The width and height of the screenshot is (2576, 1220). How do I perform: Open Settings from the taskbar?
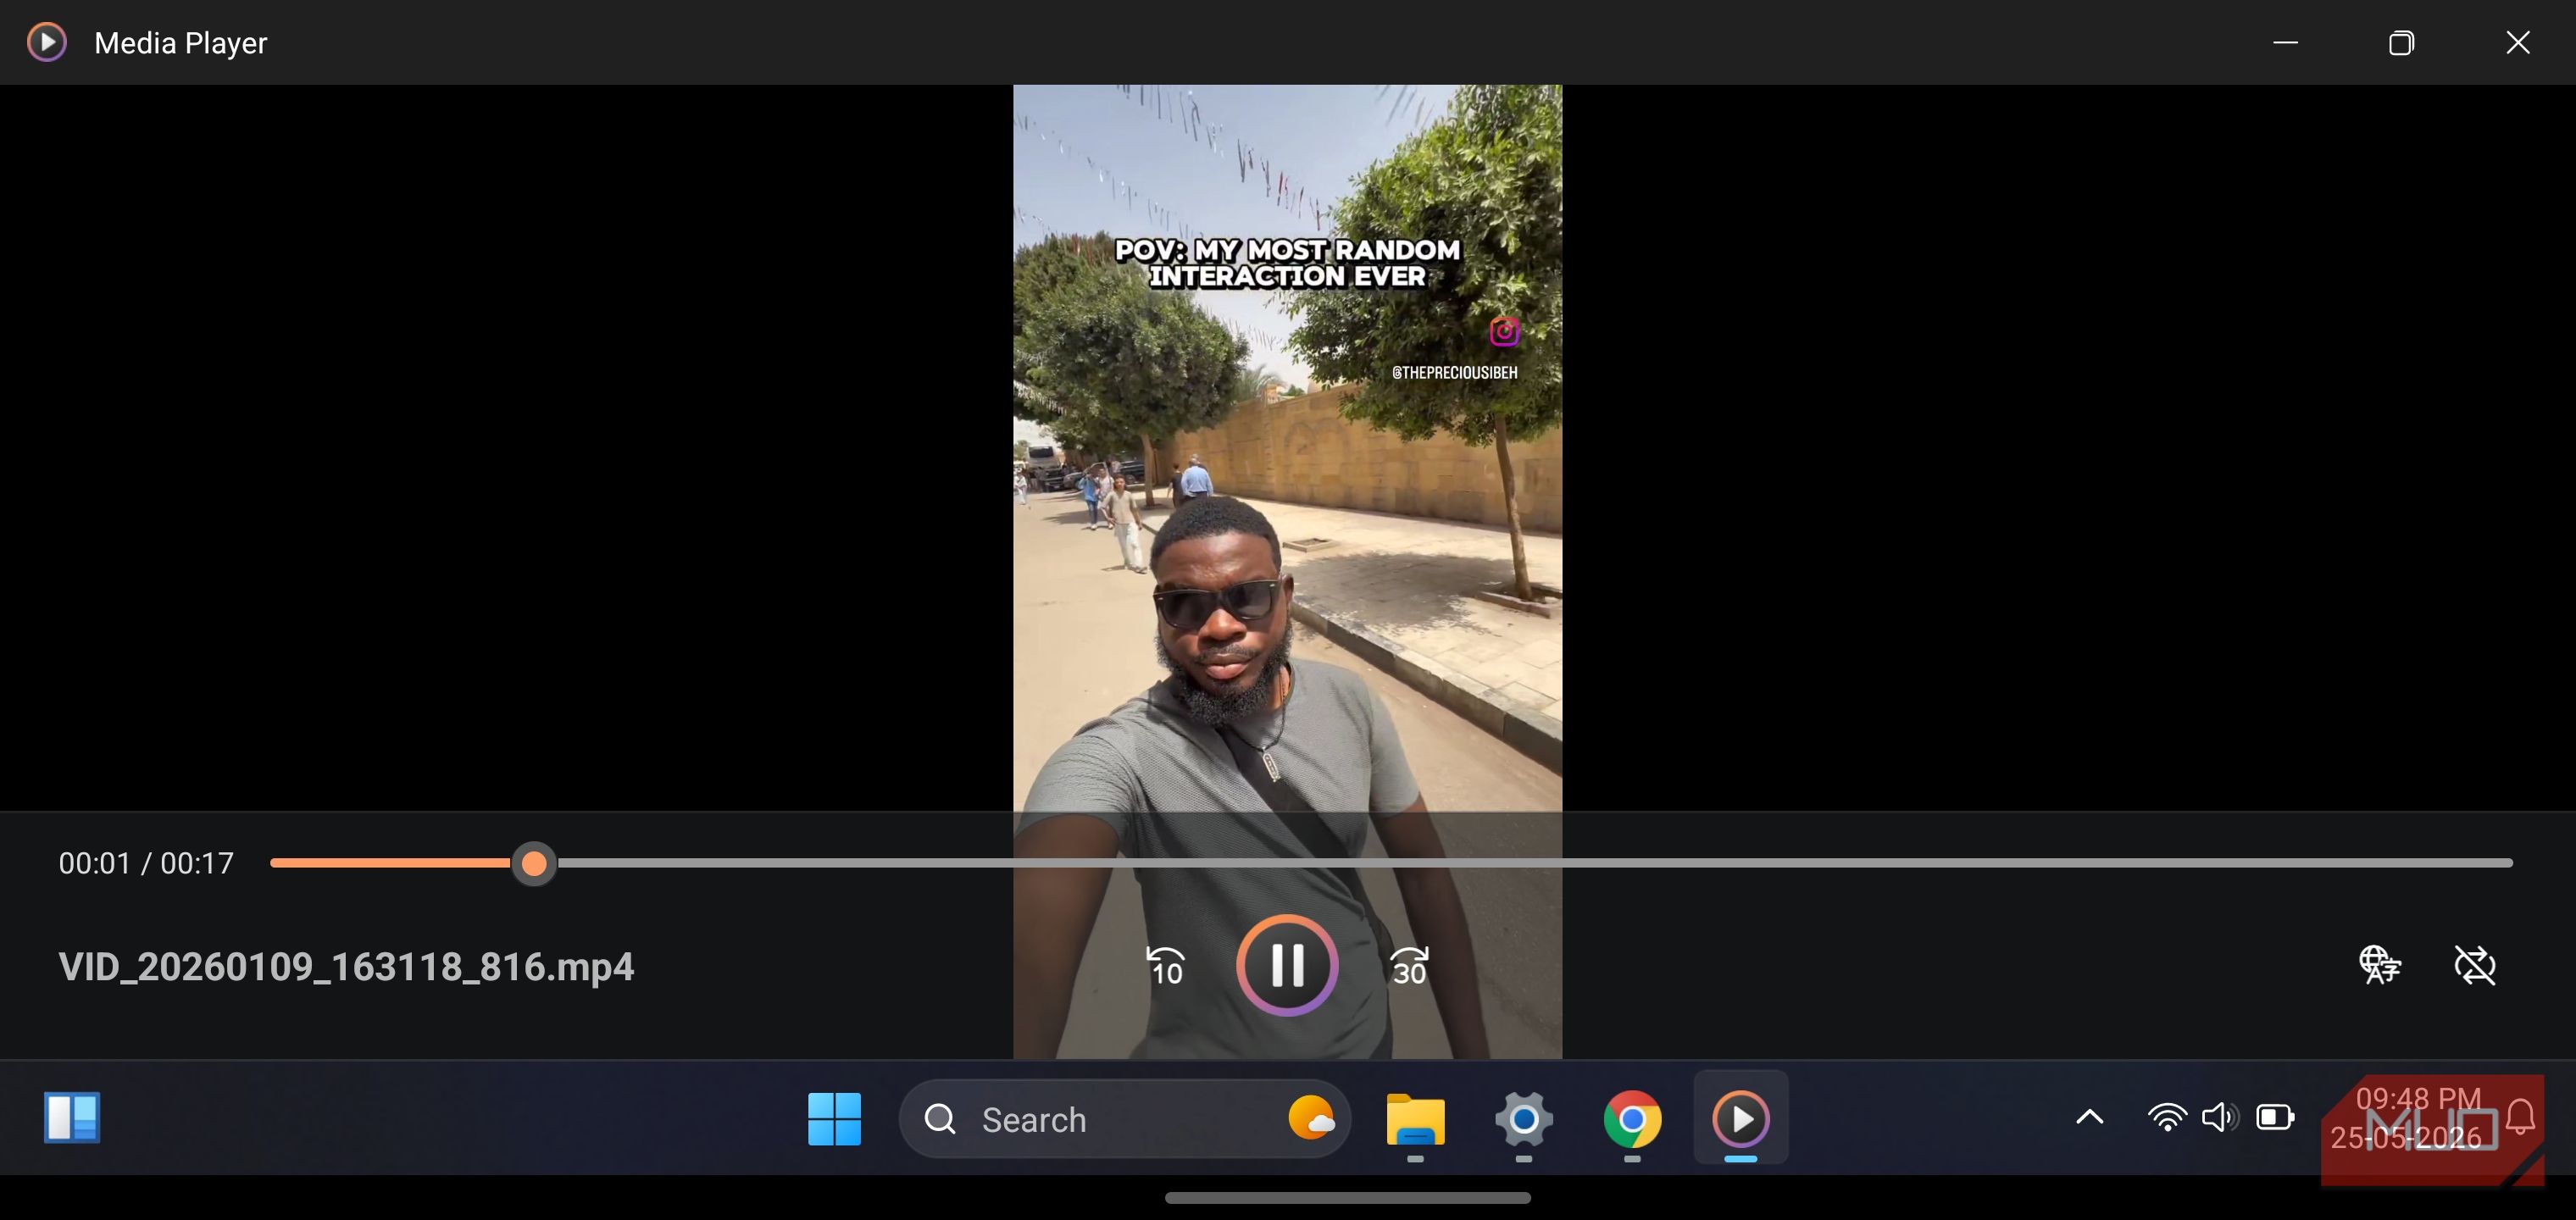(x=1523, y=1118)
